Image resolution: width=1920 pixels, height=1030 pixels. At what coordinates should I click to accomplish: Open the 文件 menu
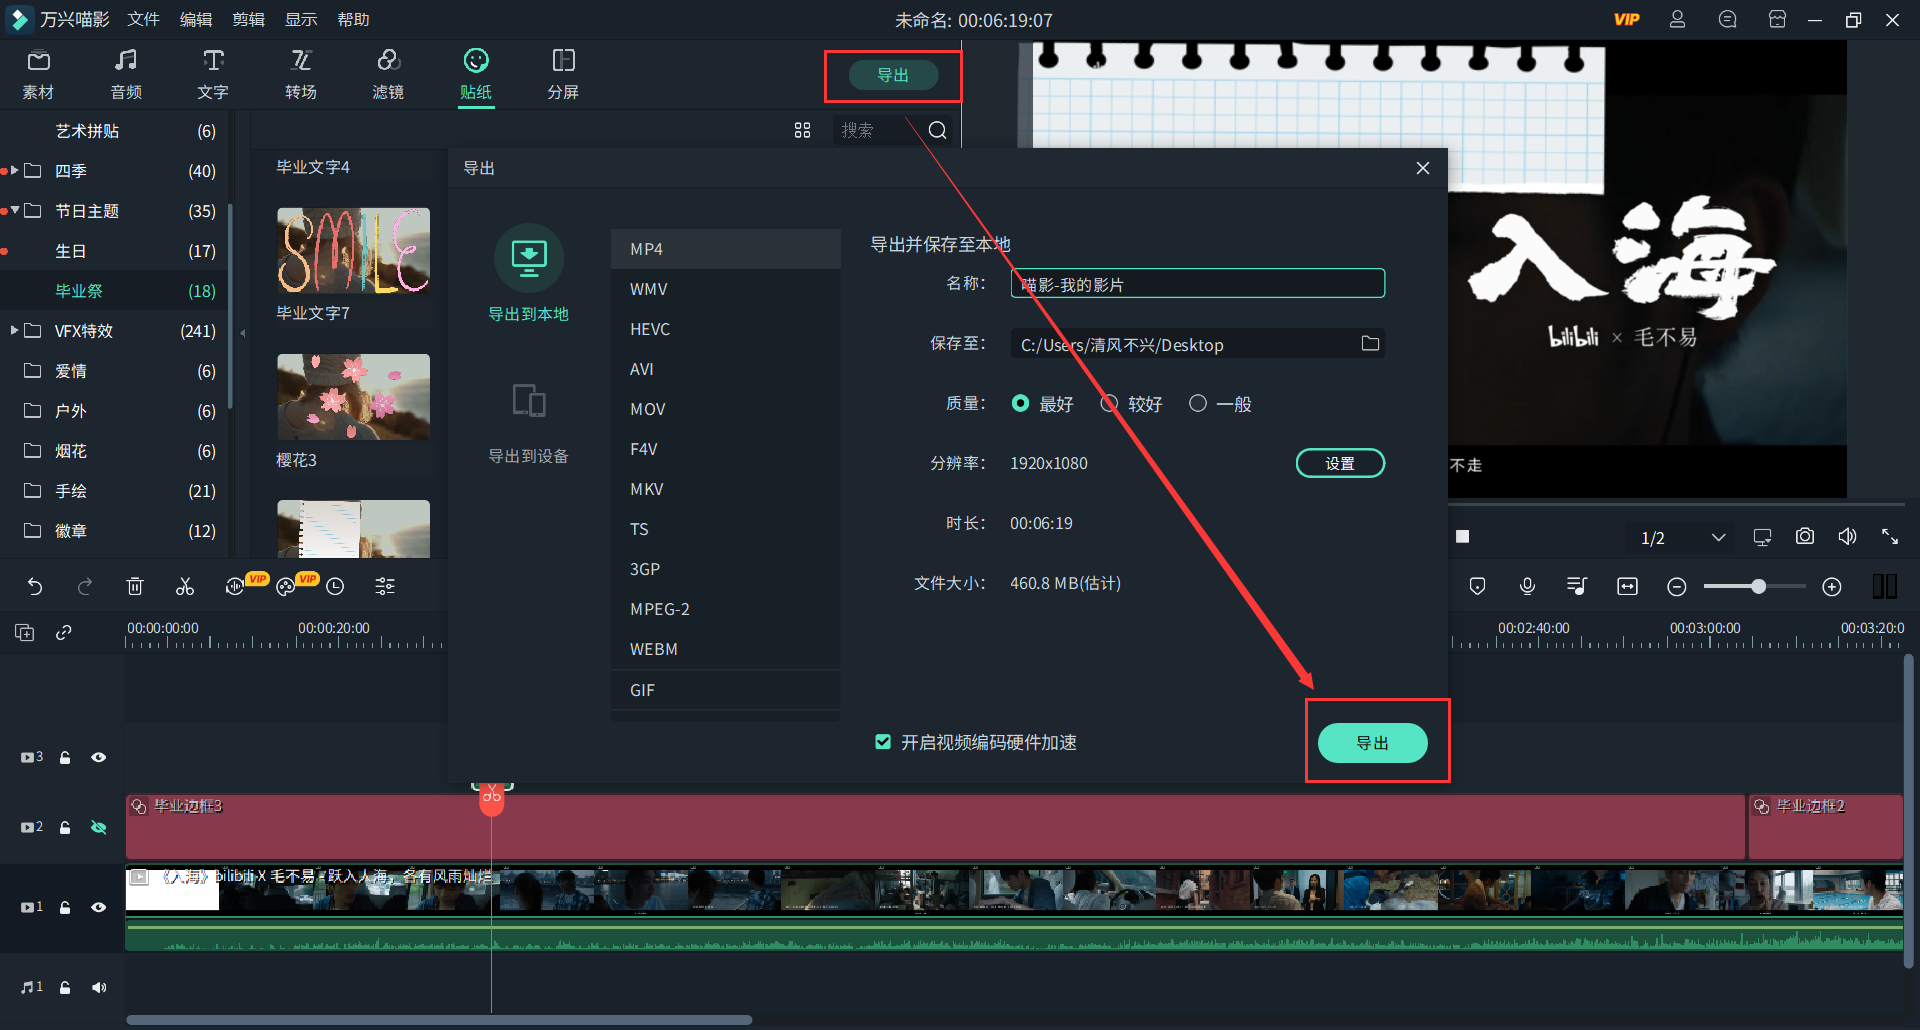click(x=143, y=20)
